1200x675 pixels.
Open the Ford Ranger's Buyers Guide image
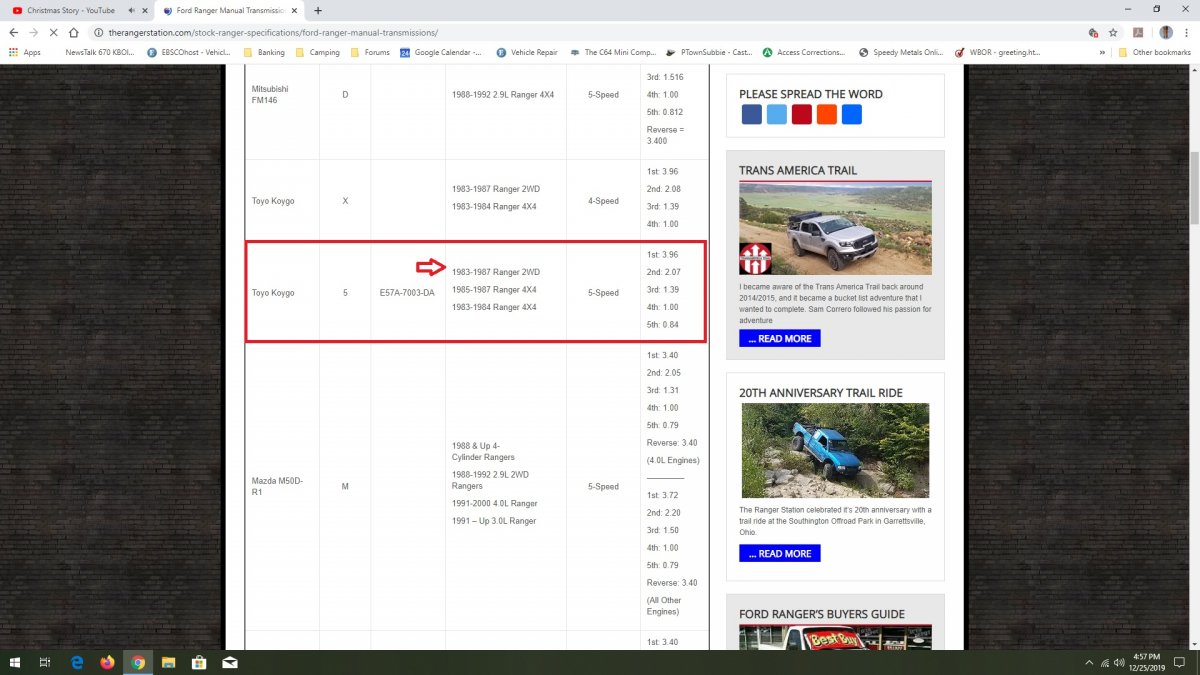835,637
